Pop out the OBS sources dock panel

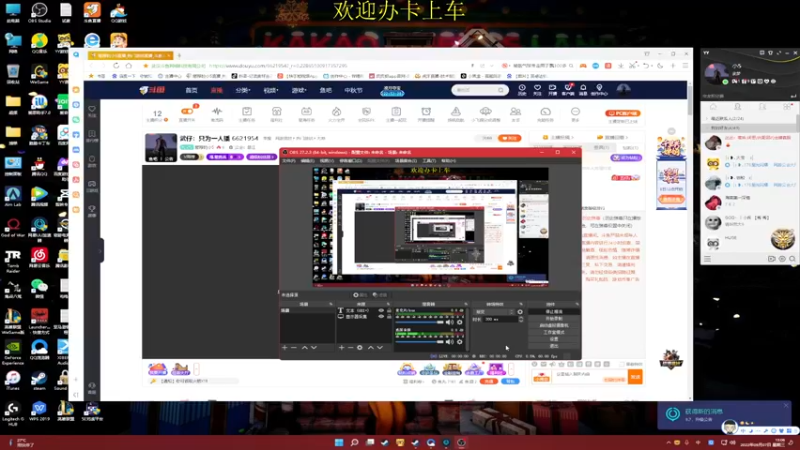[x=388, y=304]
